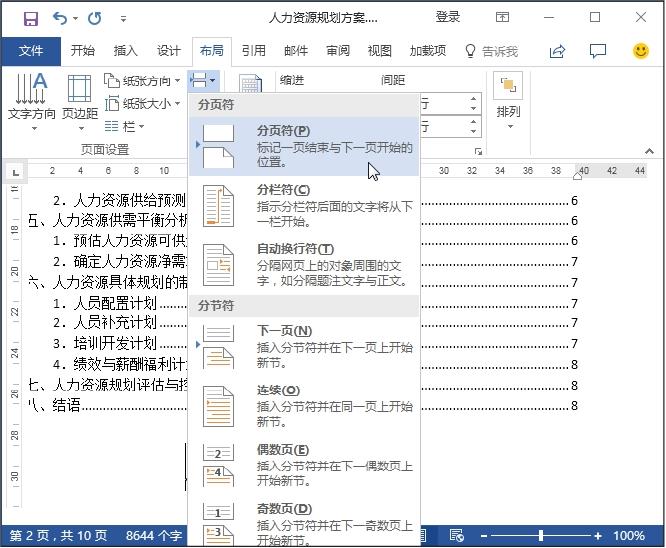Select 分页符(P) page break option
Screen dimensions: 666x548
(x=304, y=146)
